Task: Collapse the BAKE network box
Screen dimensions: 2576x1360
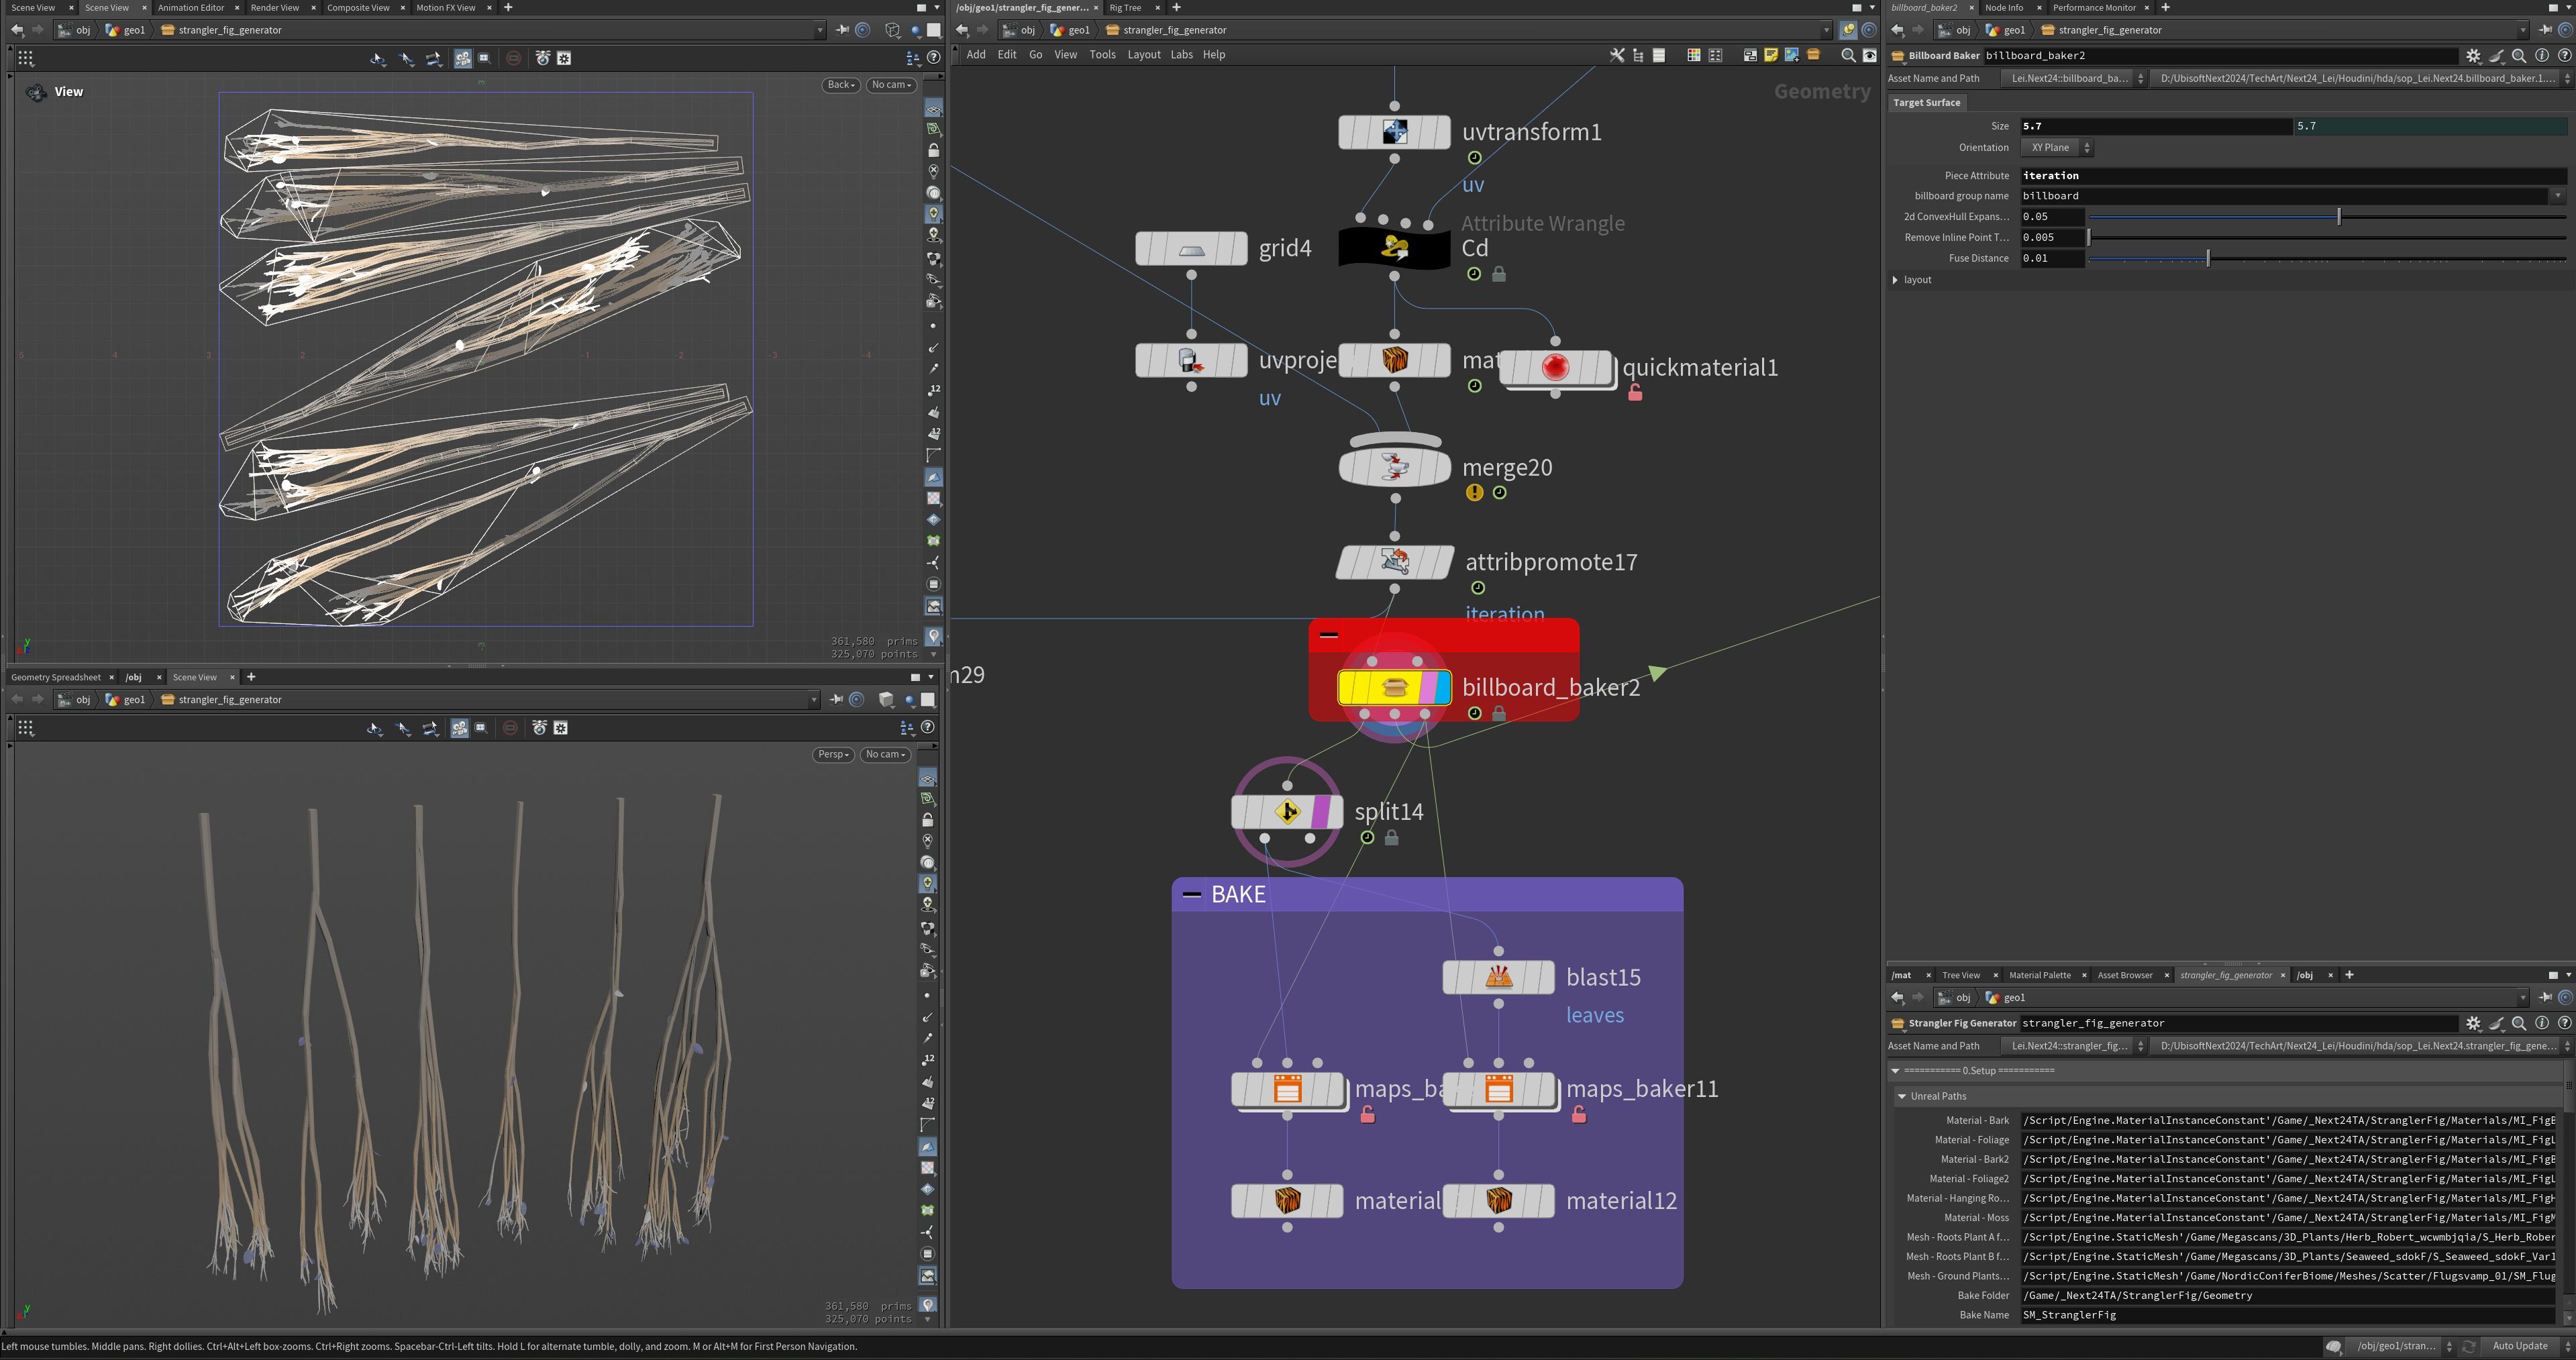Action: (x=1191, y=895)
